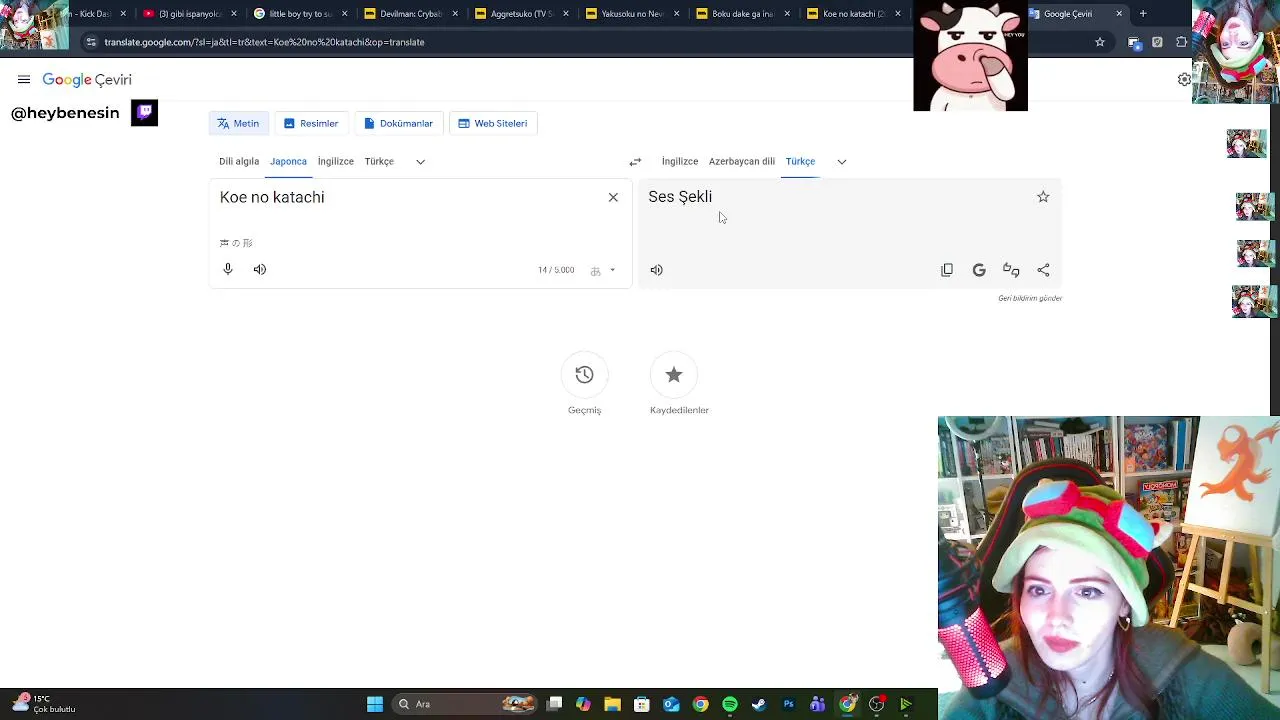1280x720 pixels.
Task: Copy the translation to clipboard
Action: point(947,270)
